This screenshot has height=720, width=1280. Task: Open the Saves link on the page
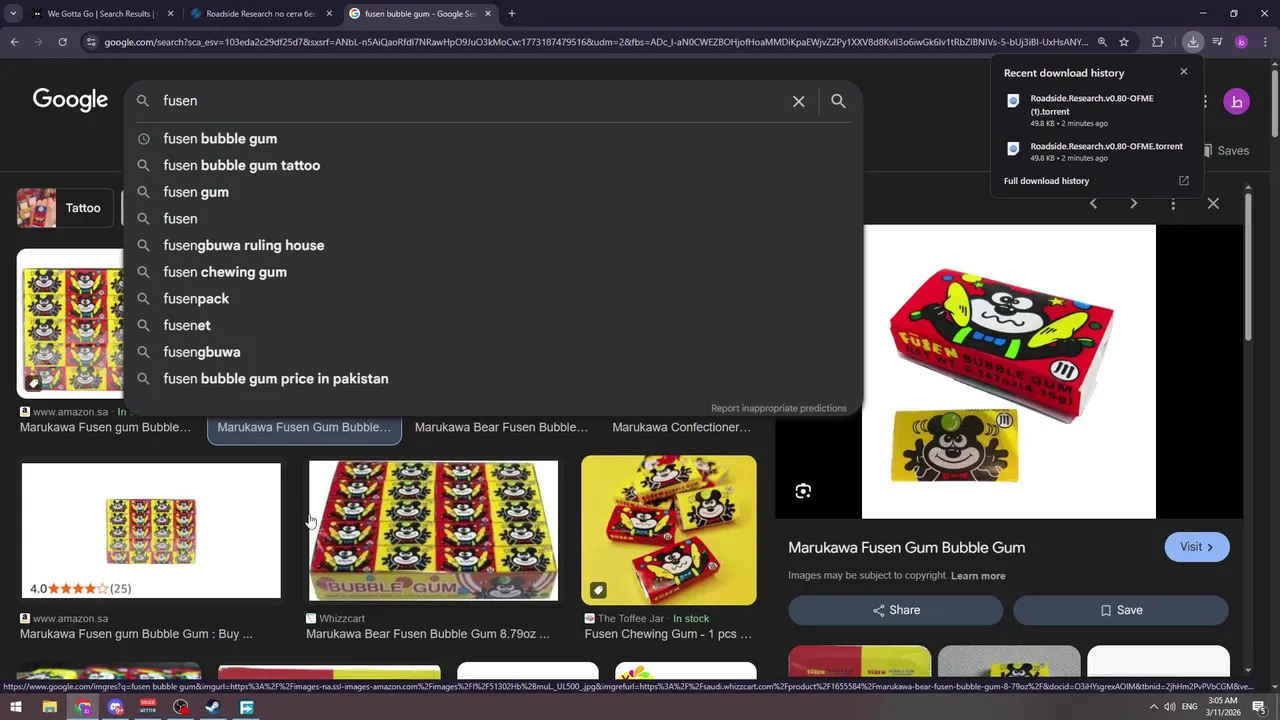(1225, 151)
